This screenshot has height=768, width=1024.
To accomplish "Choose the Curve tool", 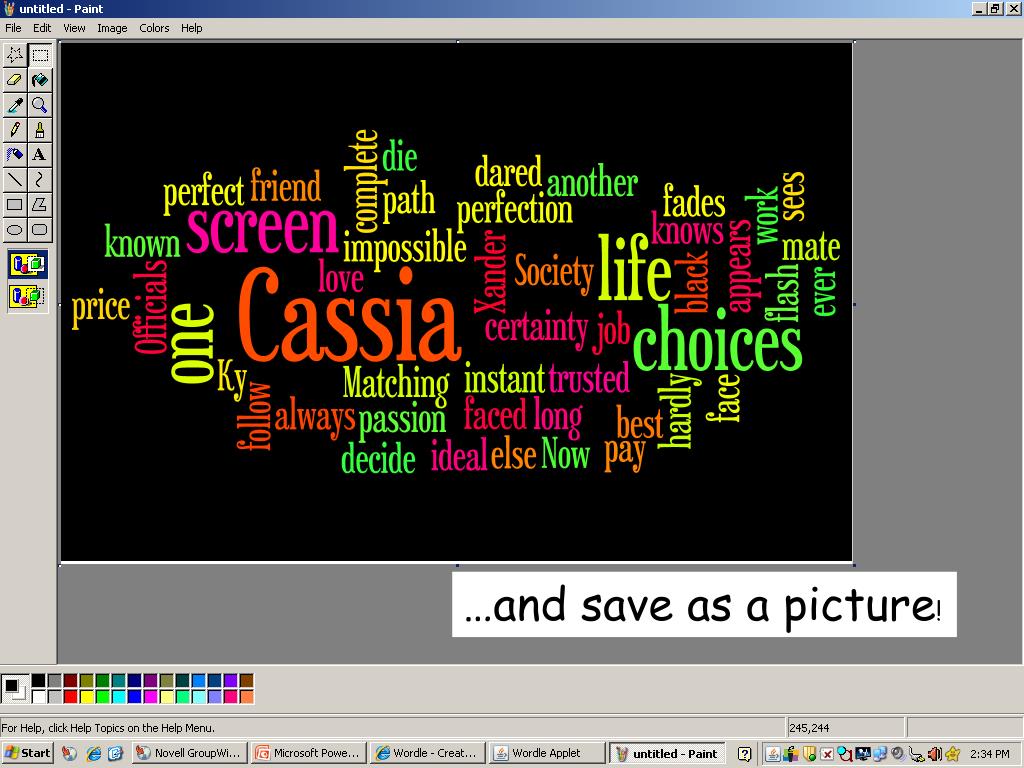I will coord(40,179).
